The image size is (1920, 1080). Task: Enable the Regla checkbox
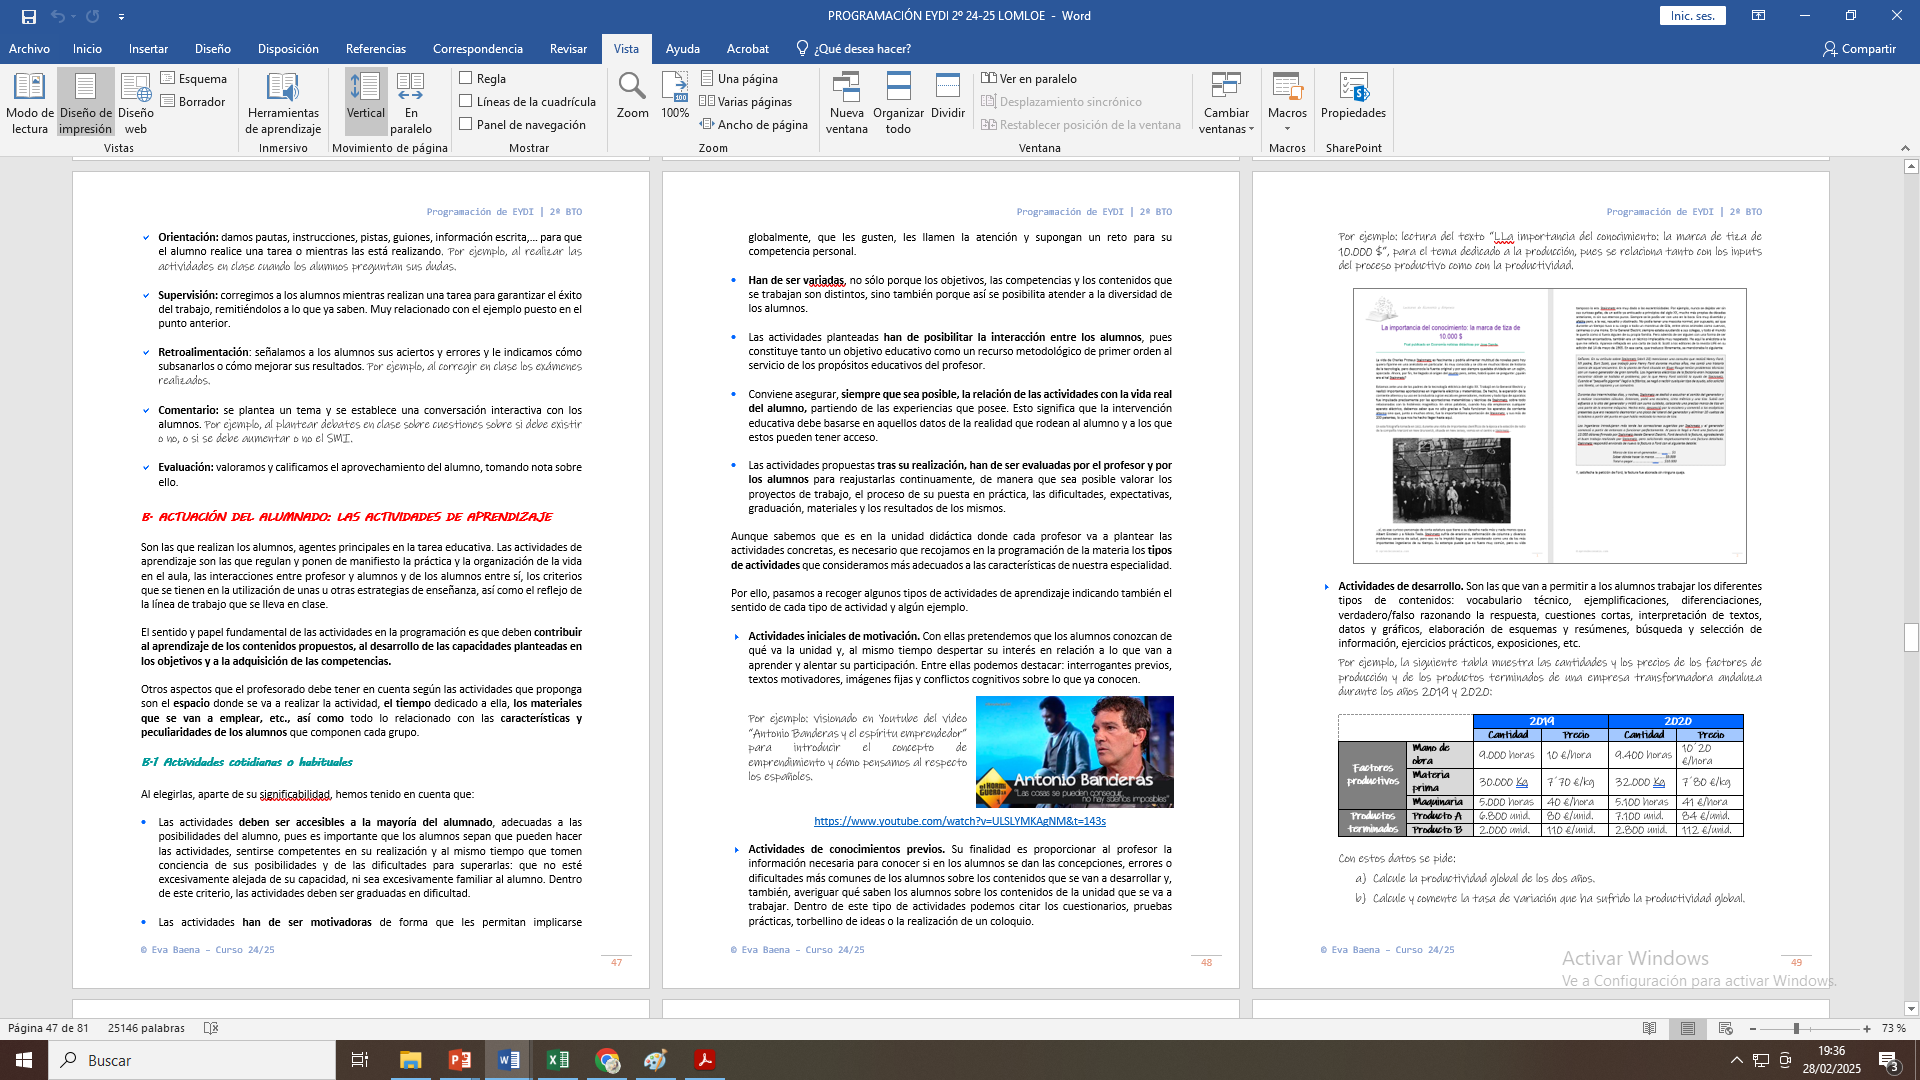466,78
